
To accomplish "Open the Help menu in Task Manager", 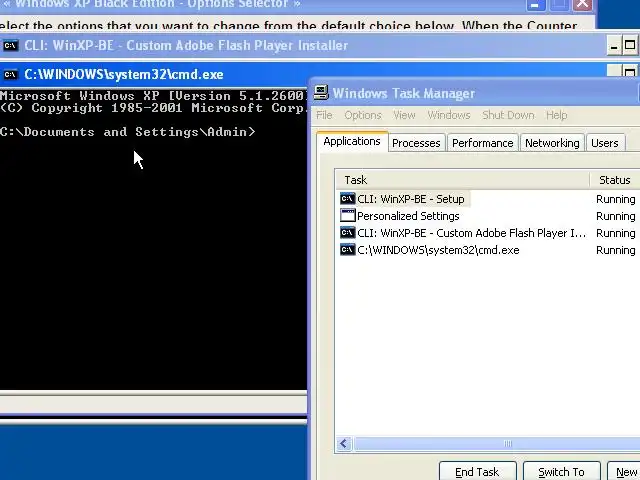I will click(x=557, y=115).
